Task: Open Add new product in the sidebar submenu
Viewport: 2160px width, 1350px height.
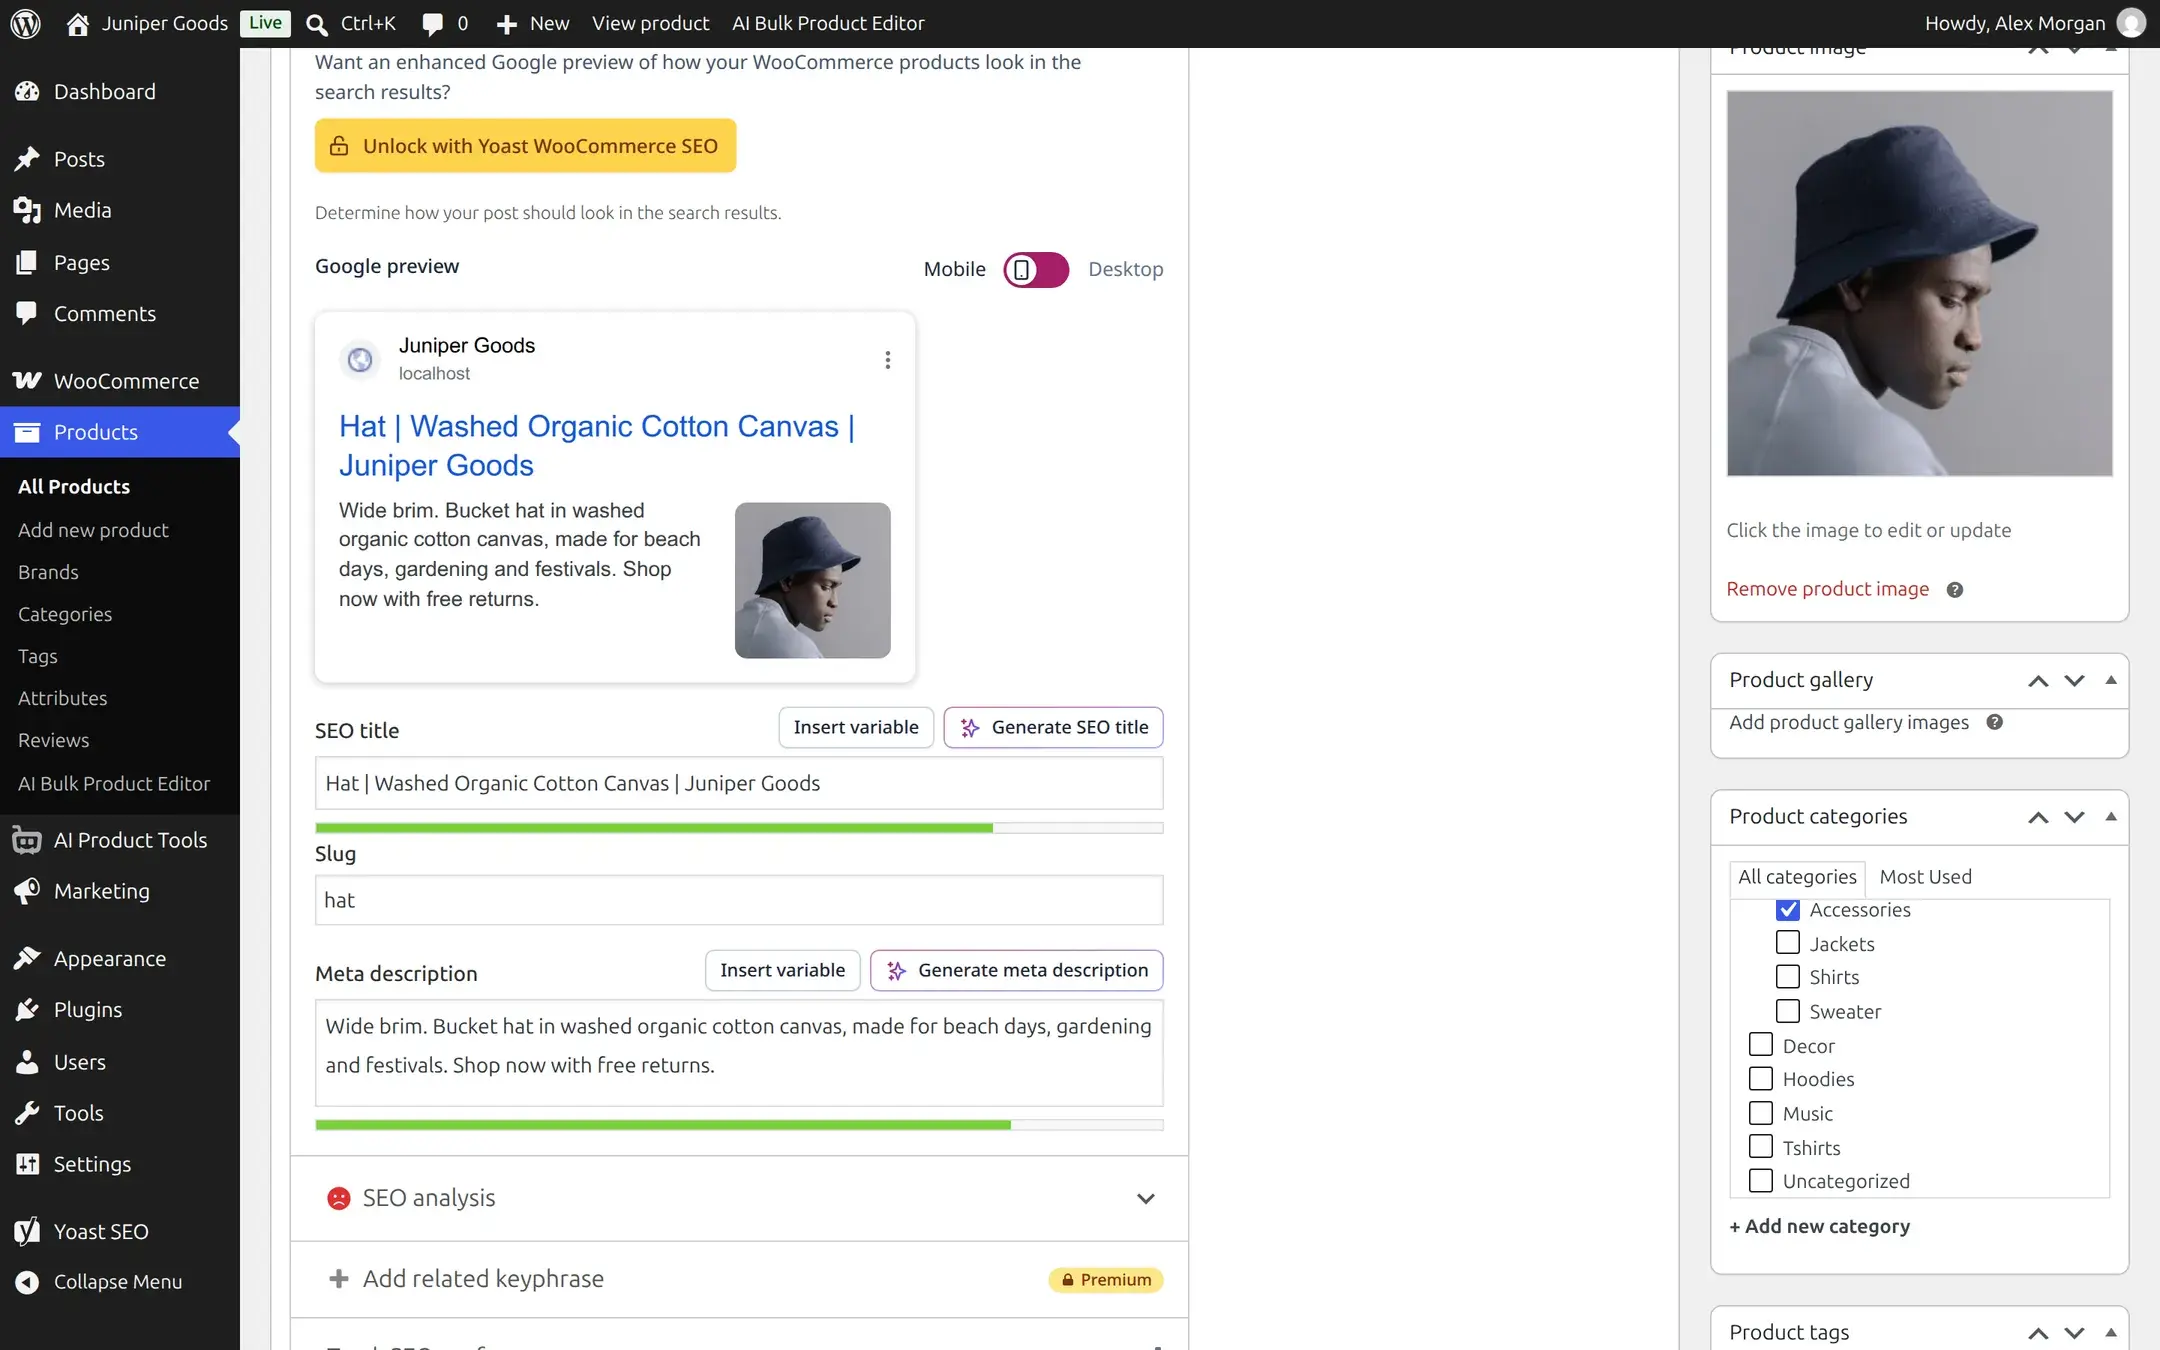Action: coord(93,530)
